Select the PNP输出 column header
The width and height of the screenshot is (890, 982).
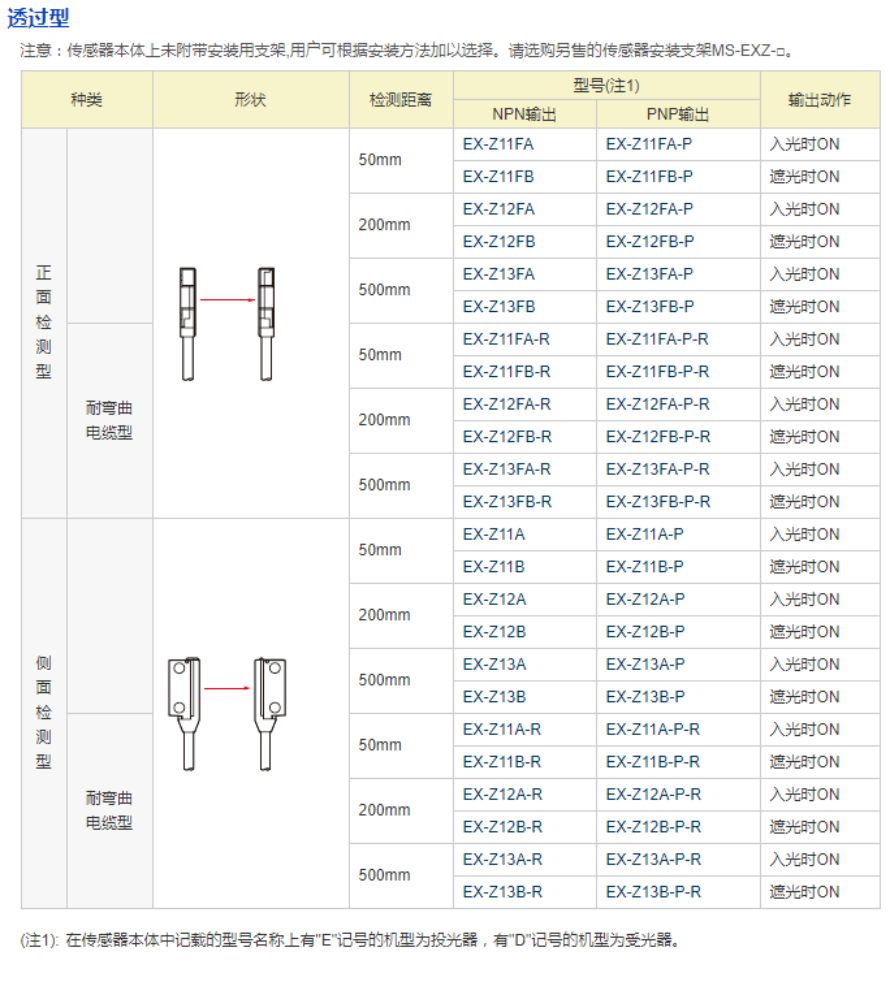coord(677,114)
